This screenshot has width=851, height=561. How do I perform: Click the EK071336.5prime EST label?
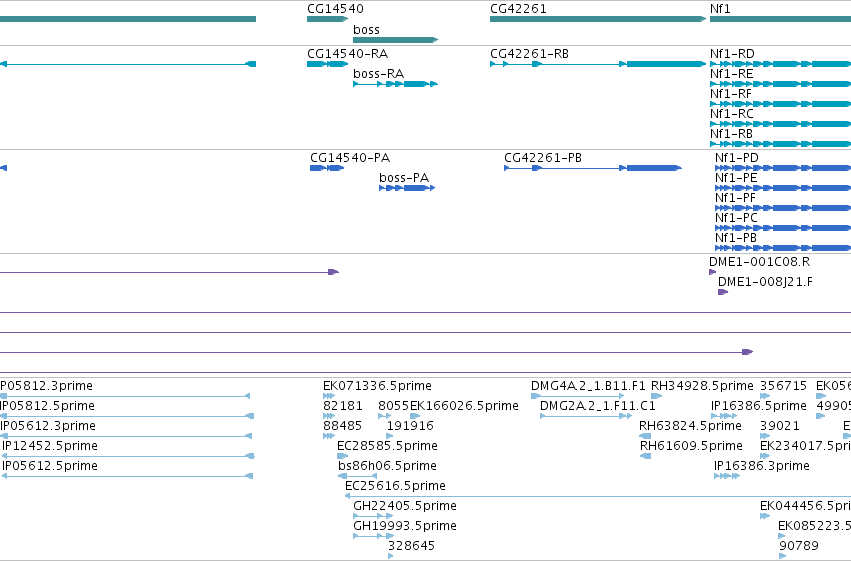(377, 386)
